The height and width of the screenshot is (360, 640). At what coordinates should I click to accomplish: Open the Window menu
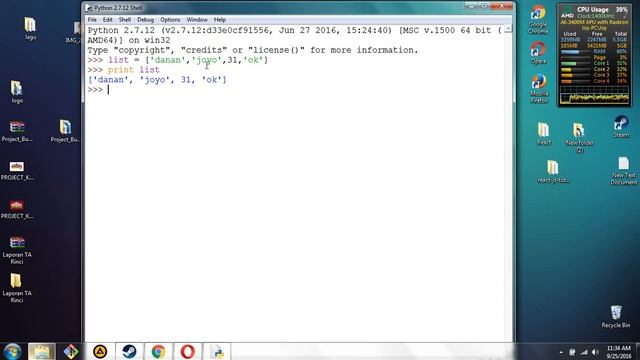pyautogui.click(x=197, y=20)
